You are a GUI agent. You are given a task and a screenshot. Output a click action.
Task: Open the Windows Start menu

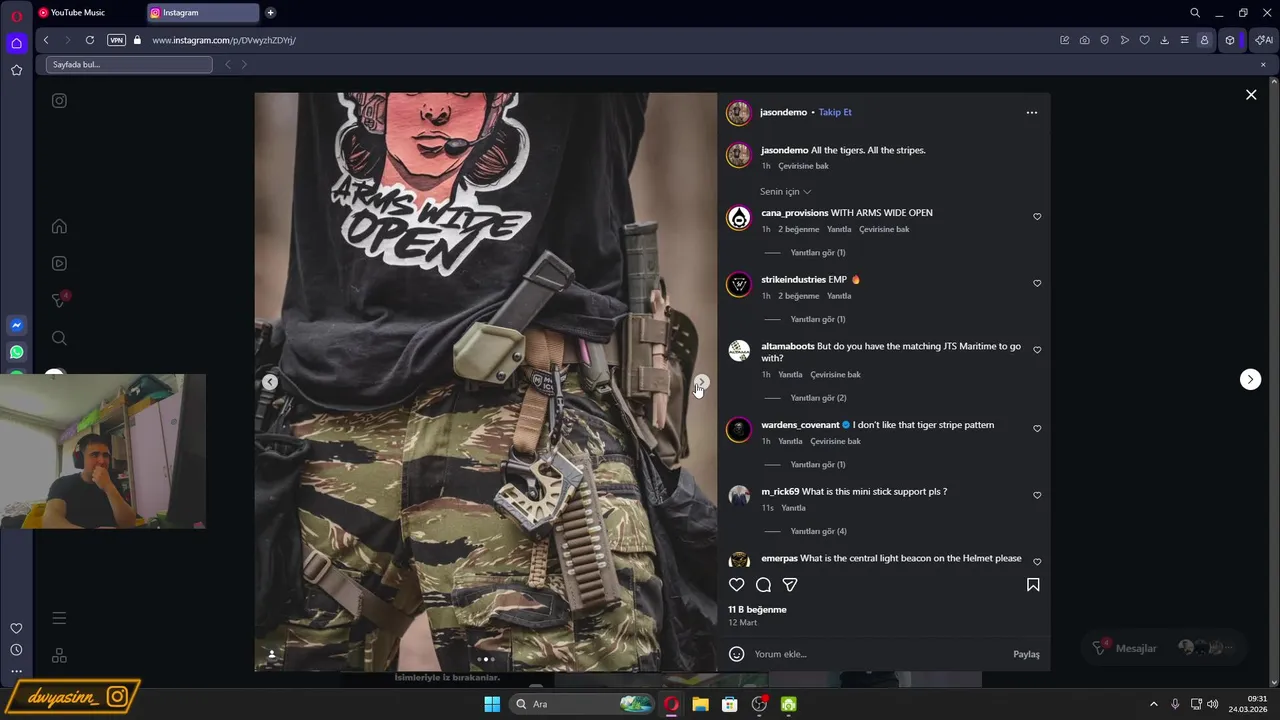(492, 704)
